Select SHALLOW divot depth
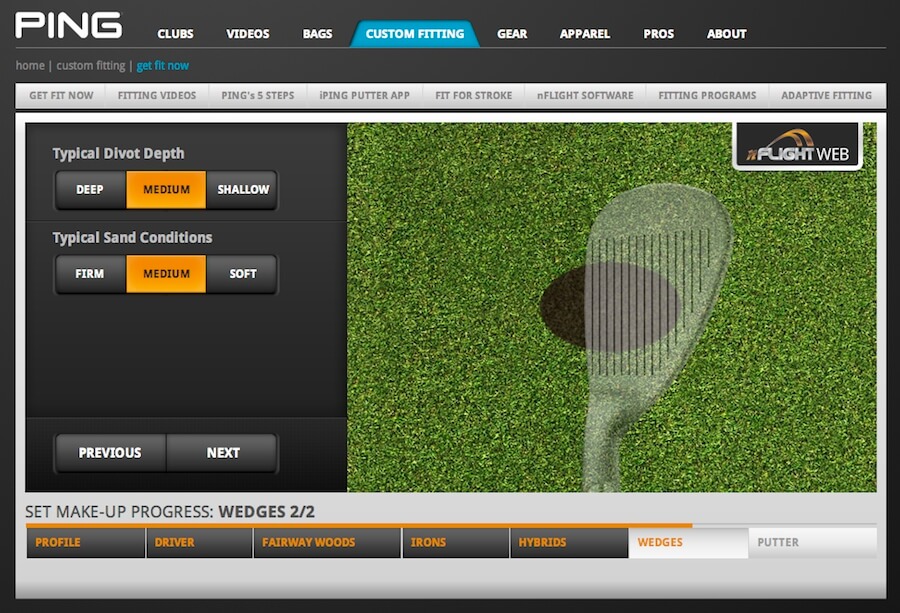The image size is (900, 613). pos(243,189)
